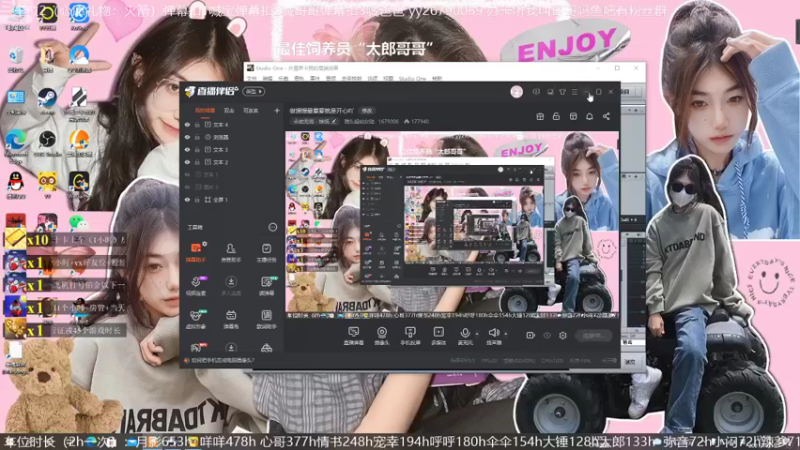The width and height of the screenshot is (800, 450).
Task: Hide the 文本 4 source layer
Action: [x=187, y=124]
